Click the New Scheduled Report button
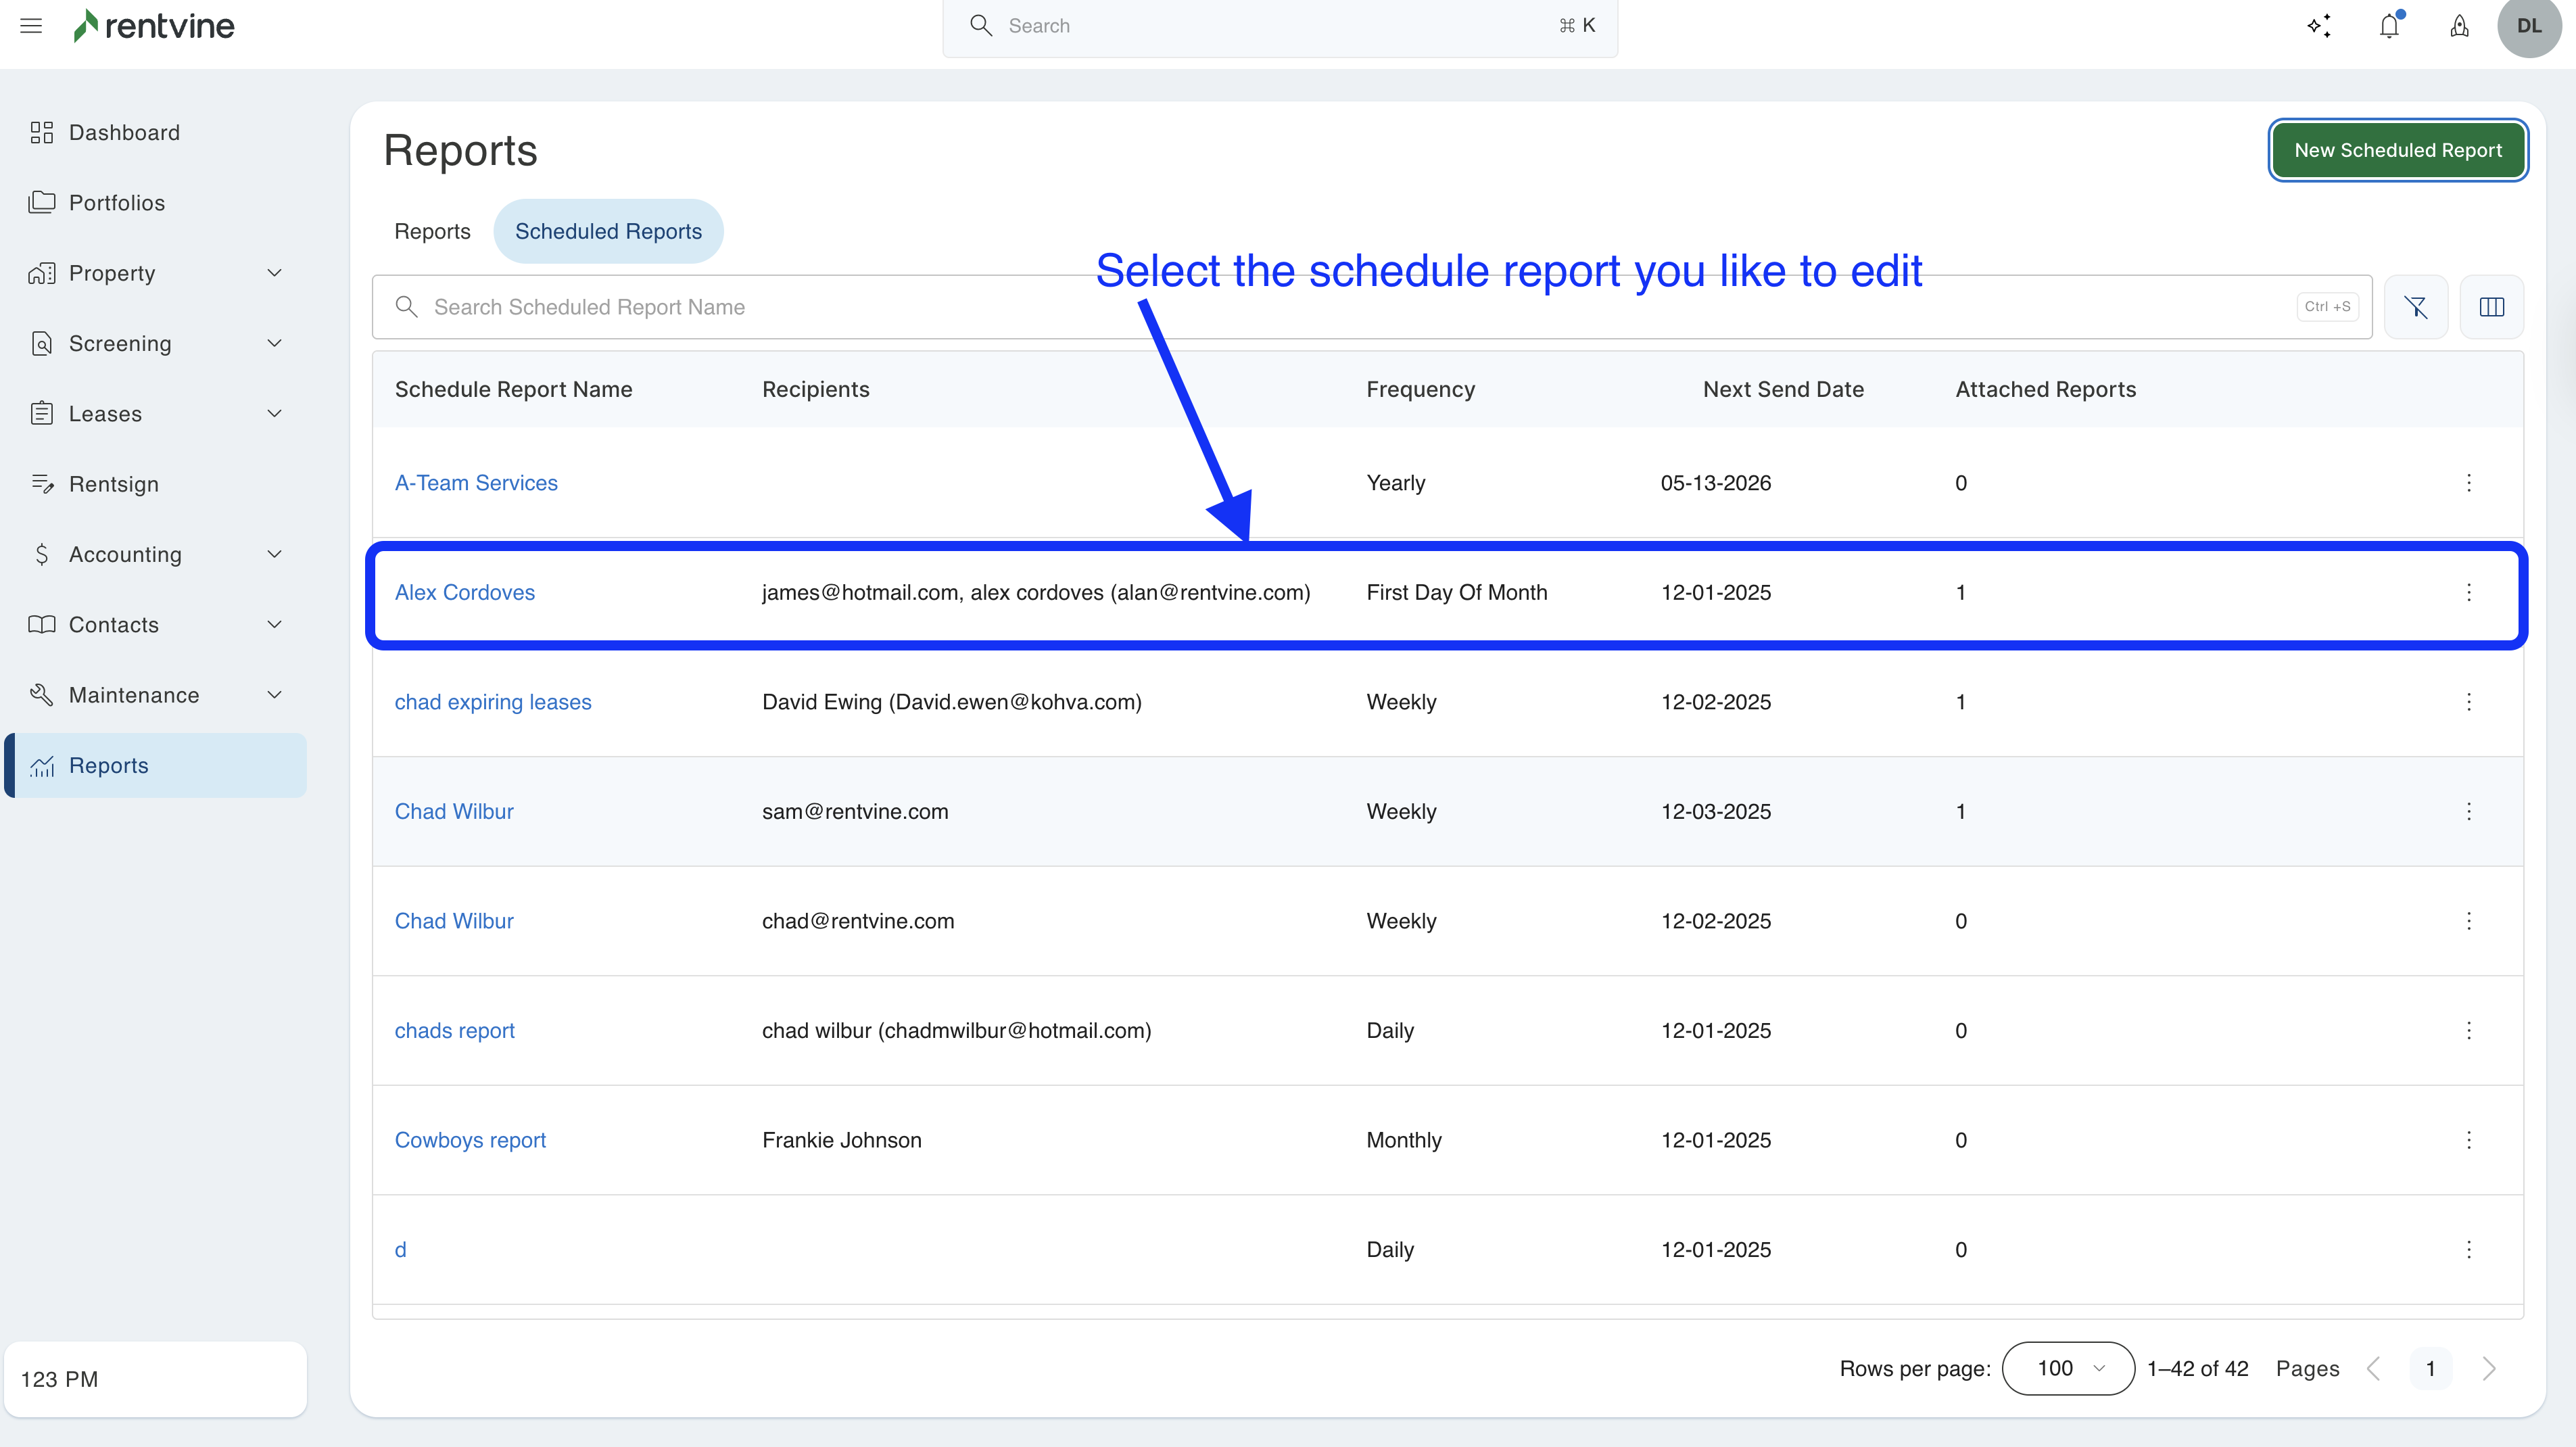 tap(2397, 150)
